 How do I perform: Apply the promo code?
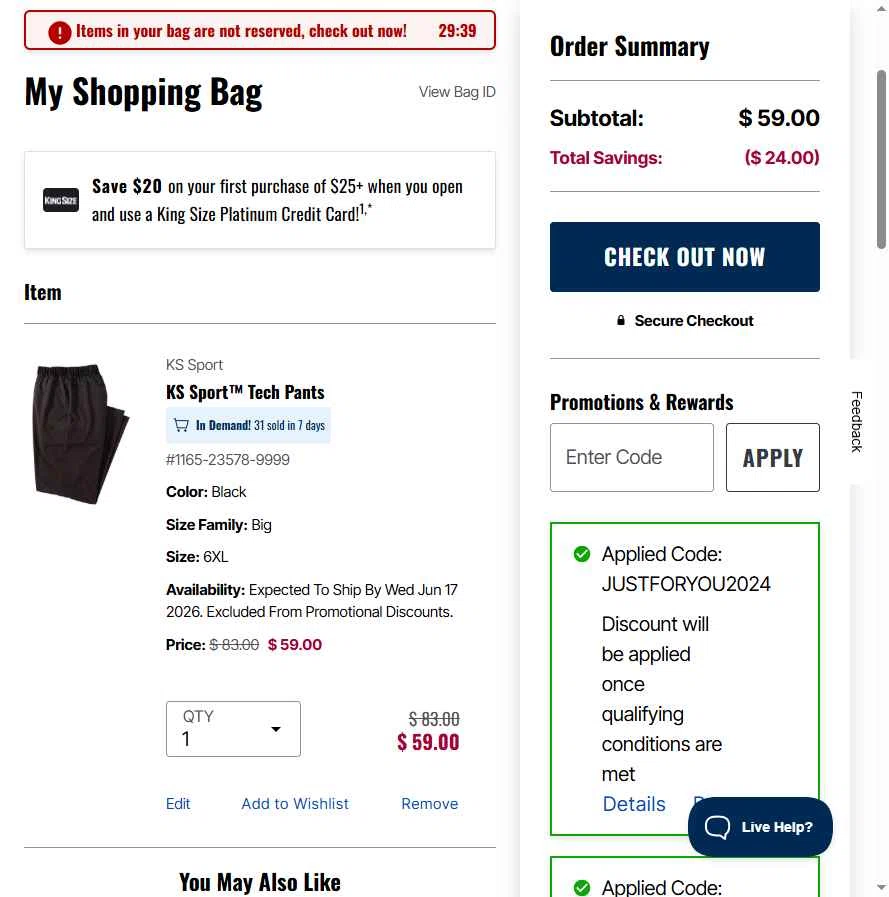pos(772,458)
